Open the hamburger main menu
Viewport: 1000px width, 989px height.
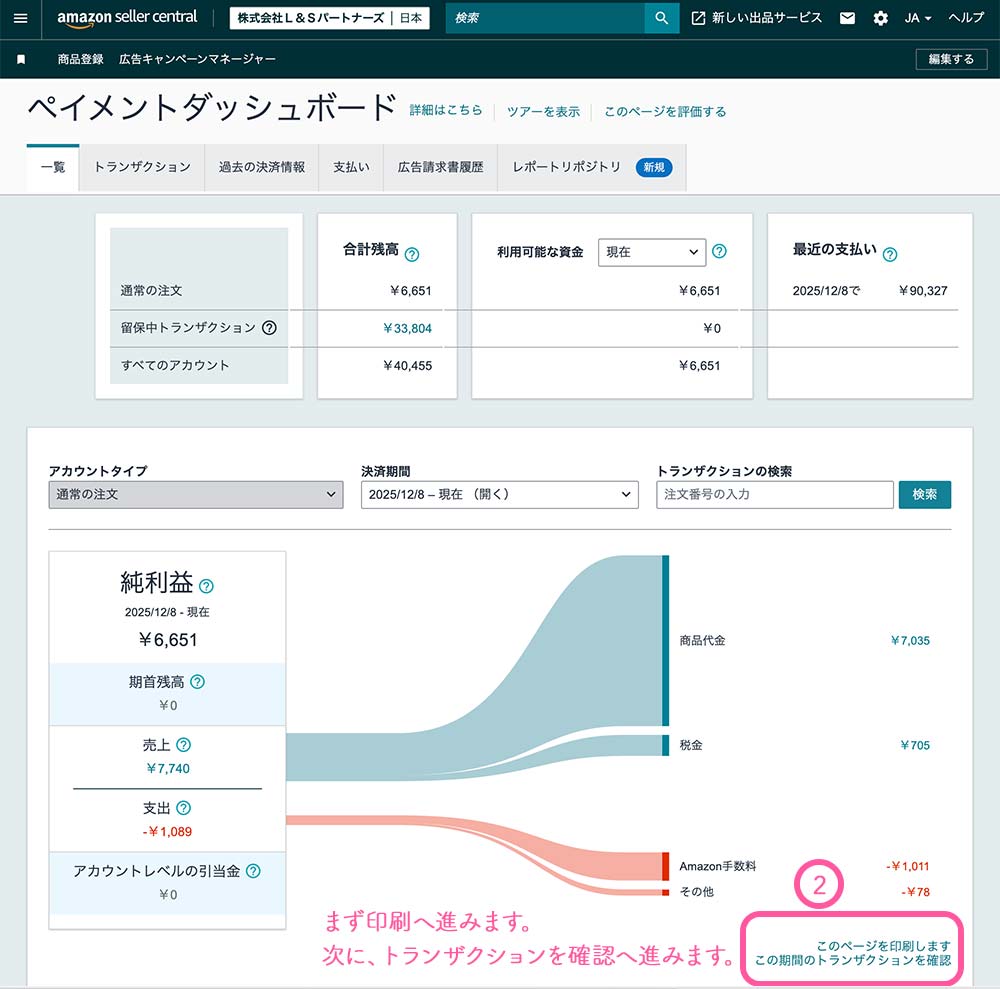click(x=21, y=18)
